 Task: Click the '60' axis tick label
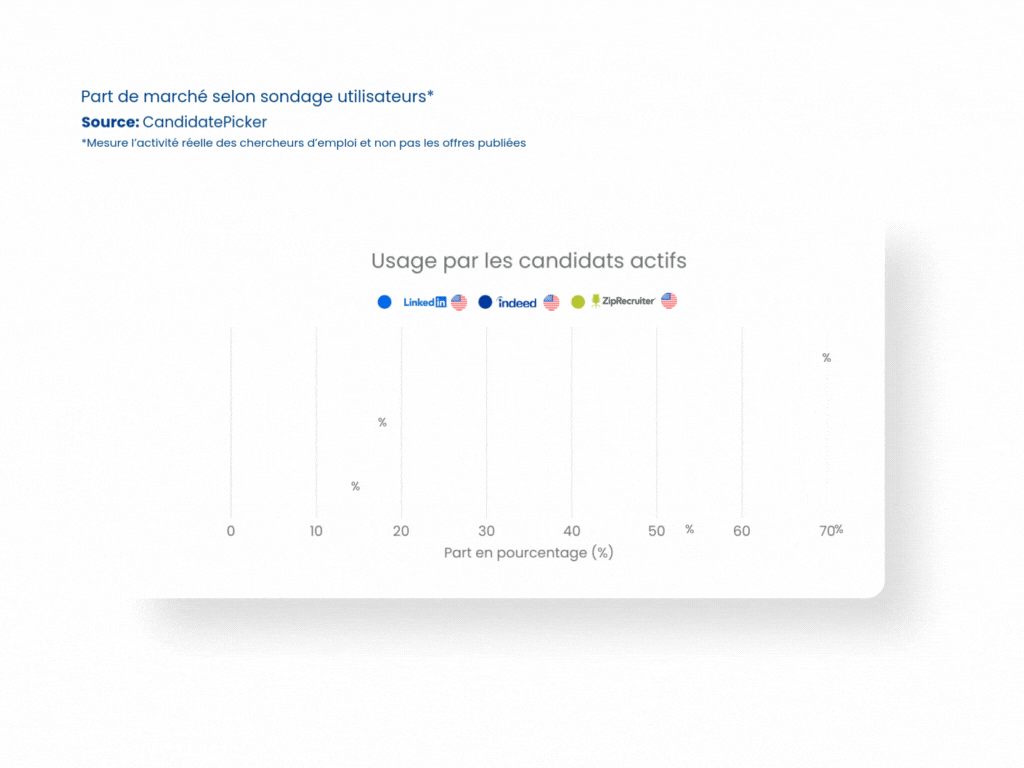pyautogui.click(x=741, y=531)
